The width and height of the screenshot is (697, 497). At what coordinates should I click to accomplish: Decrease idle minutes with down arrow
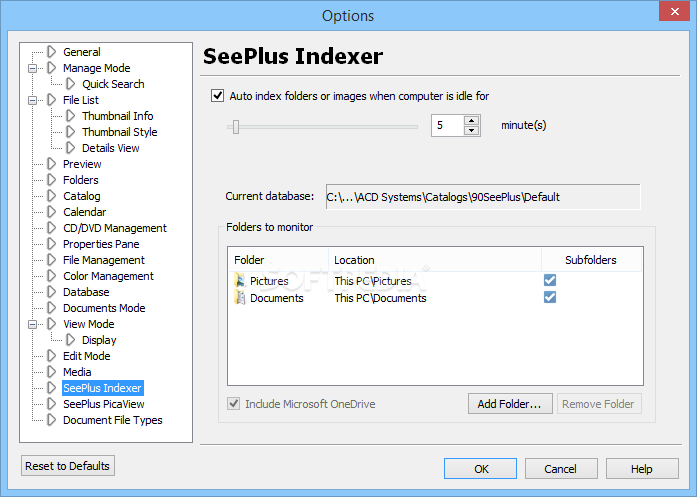pos(471,131)
